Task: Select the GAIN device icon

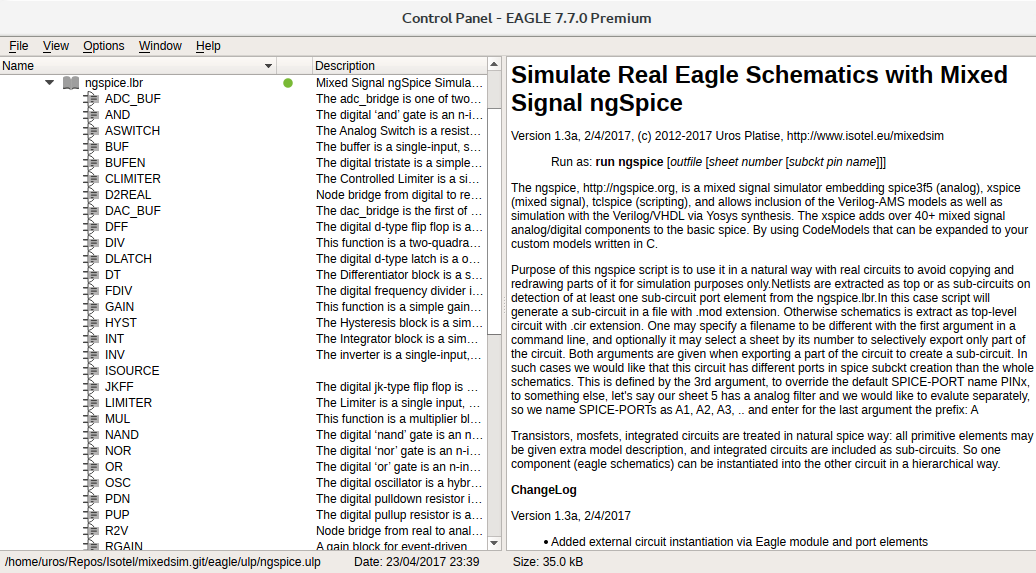Action: [x=91, y=307]
